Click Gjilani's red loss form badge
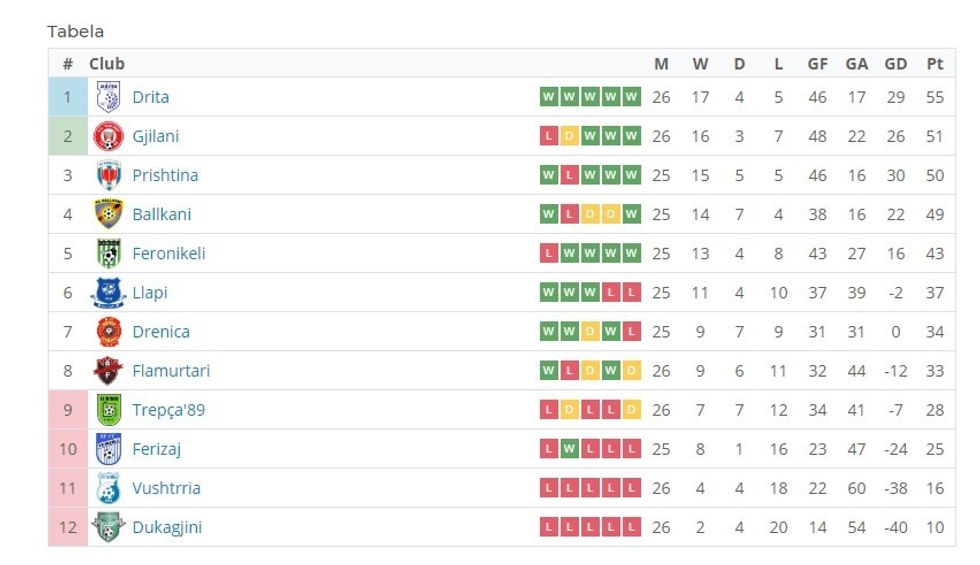The height and width of the screenshot is (565, 980). pyautogui.click(x=548, y=136)
